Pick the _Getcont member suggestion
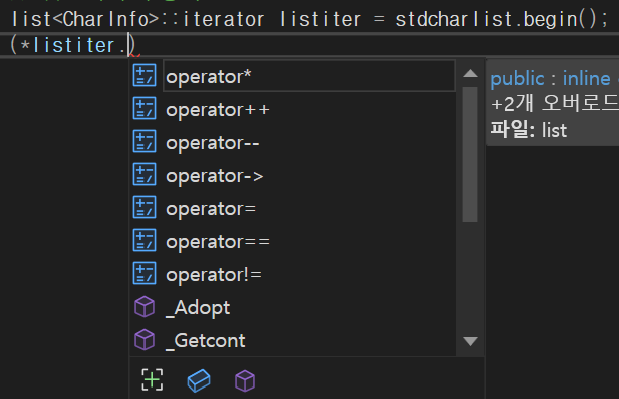Screen dimensions: 619x399 [293, 340]
